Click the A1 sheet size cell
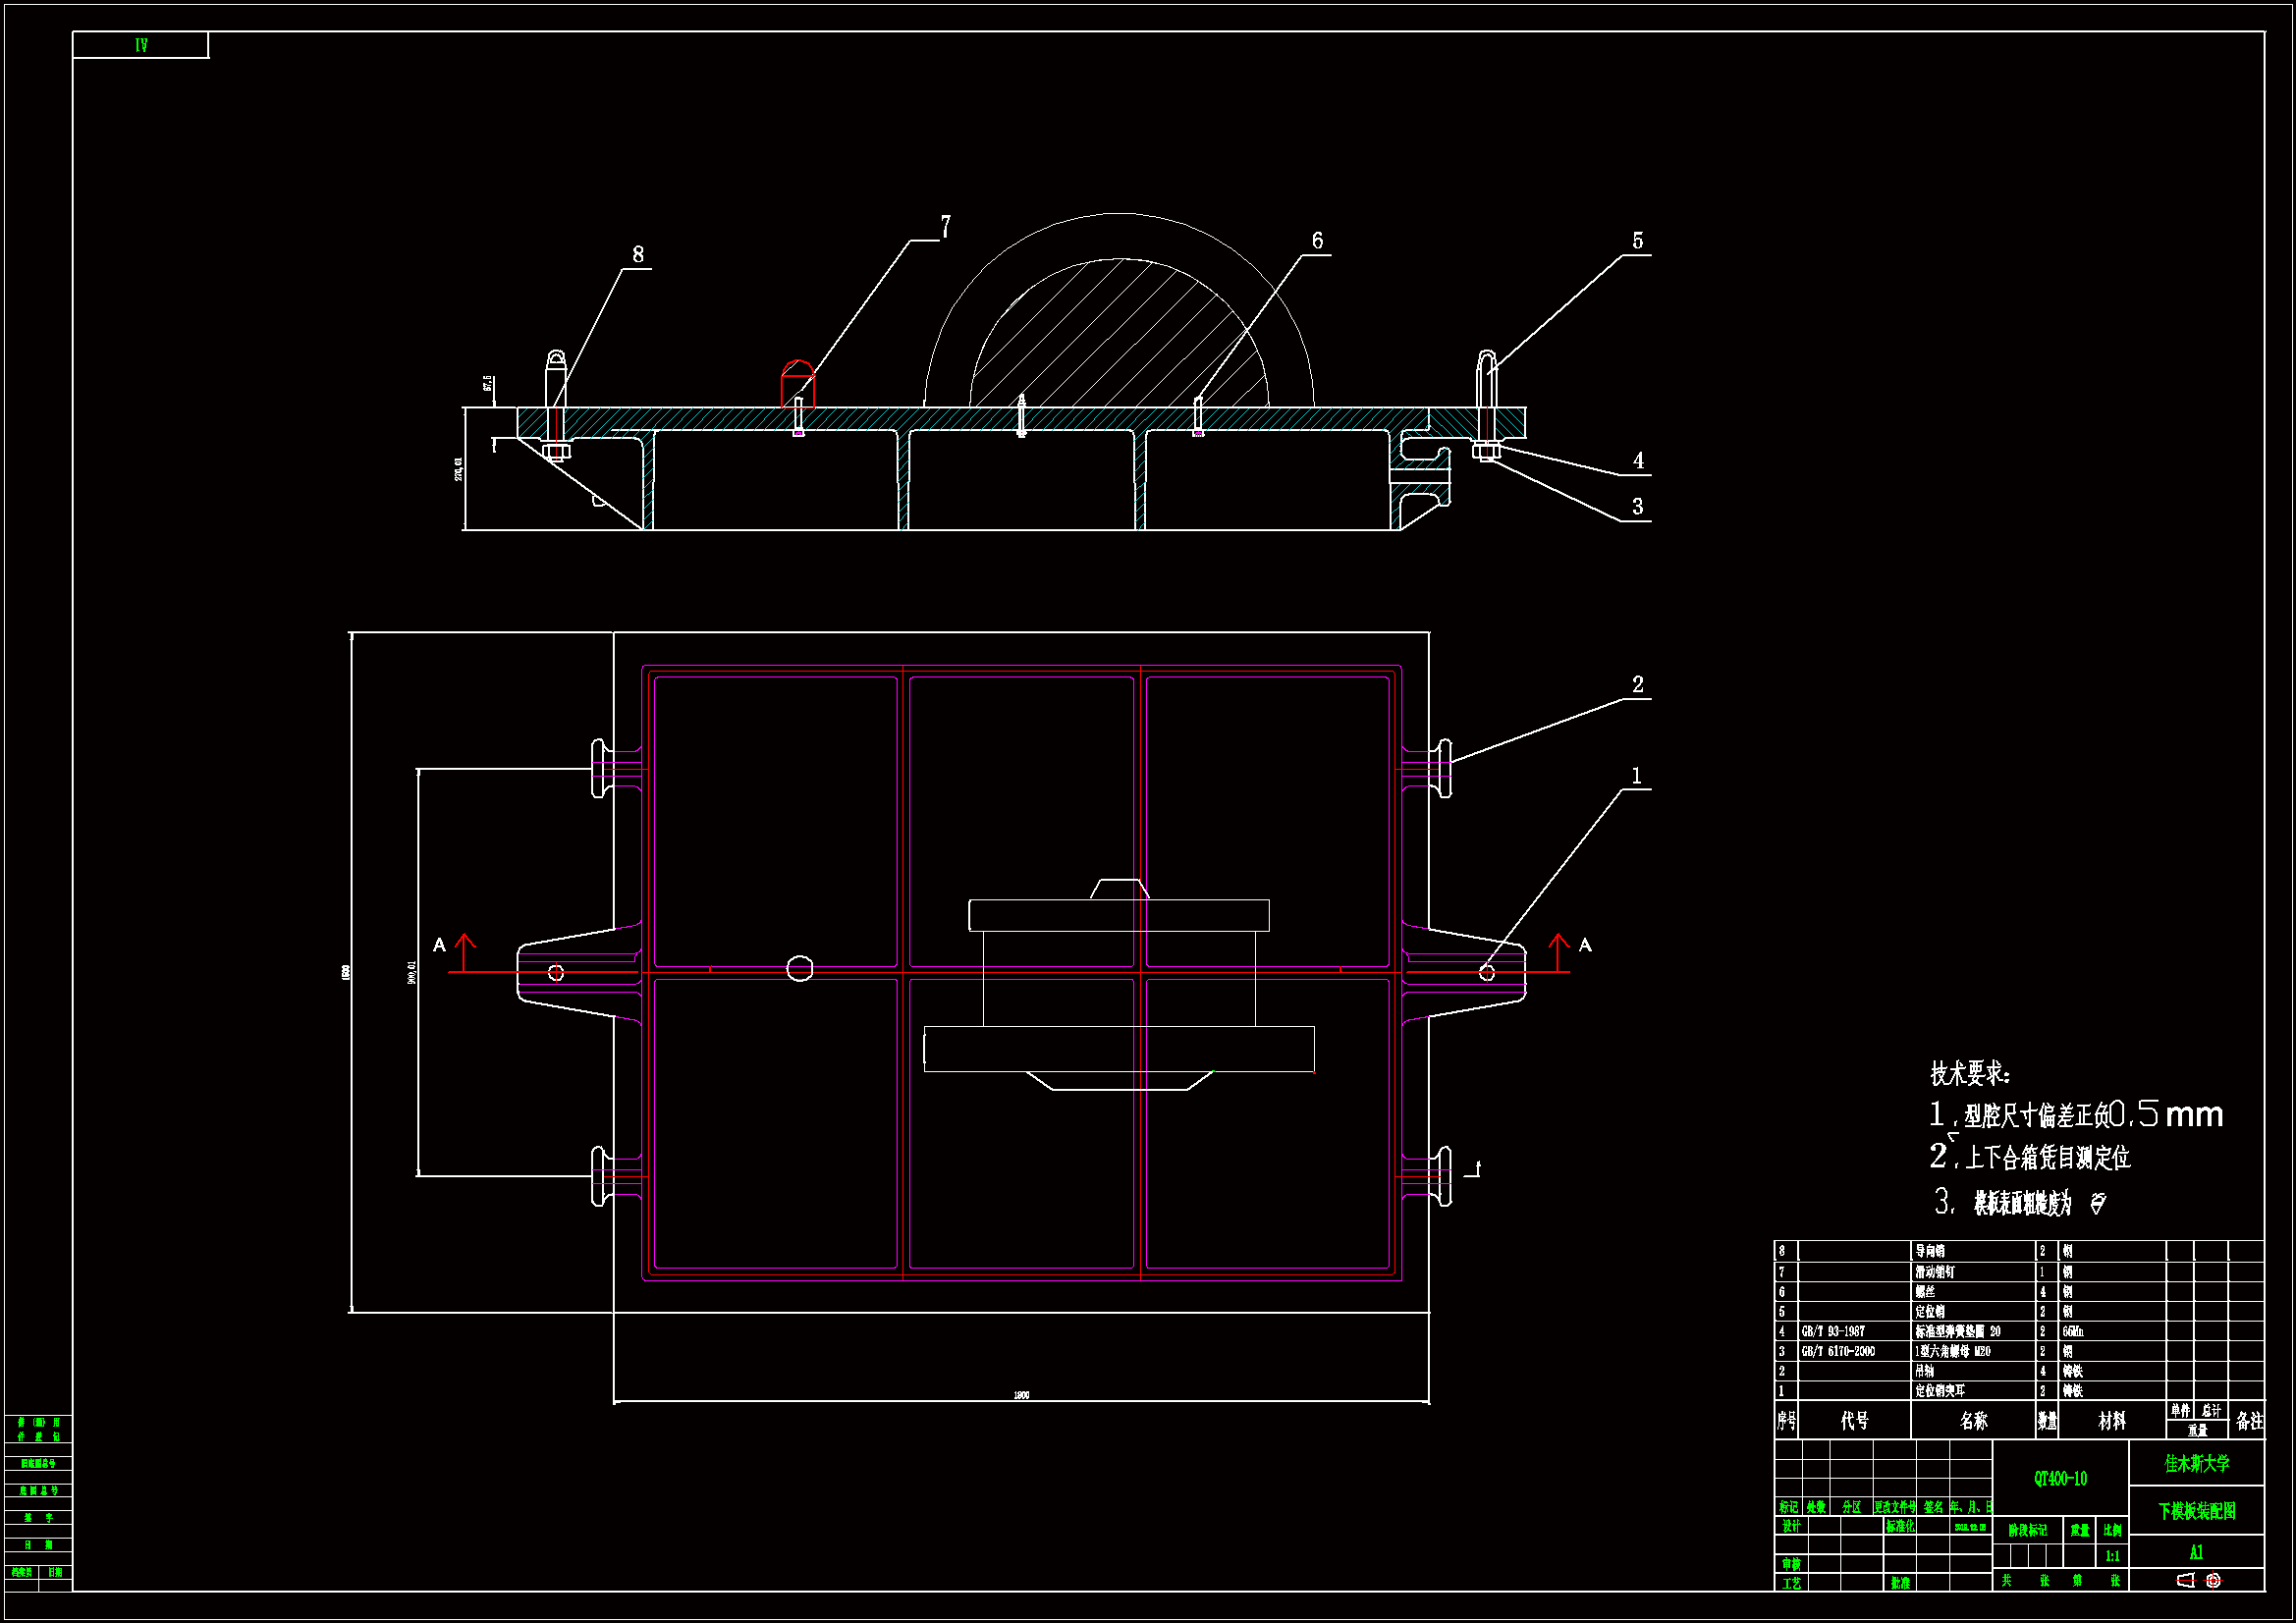This screenshot has width=2296, height=1623. [x=2196, y=1553]
